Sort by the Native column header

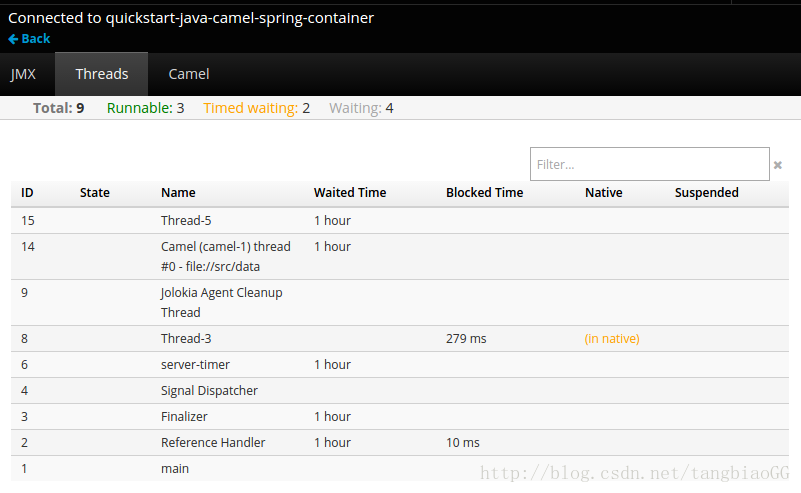(603, 193)
